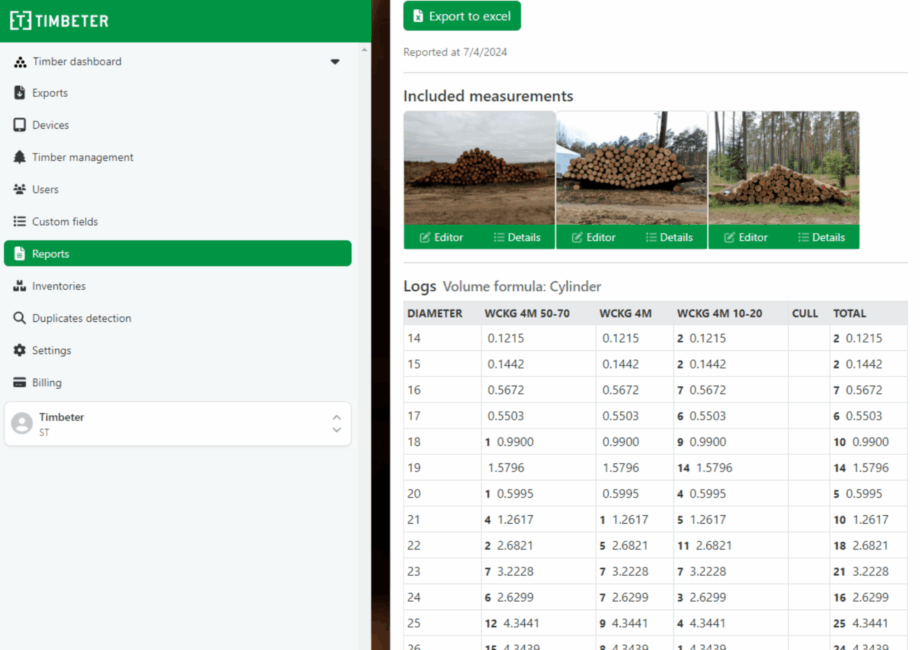
Task: Open the Timber dashboard menu item
Action: (77, 62)
